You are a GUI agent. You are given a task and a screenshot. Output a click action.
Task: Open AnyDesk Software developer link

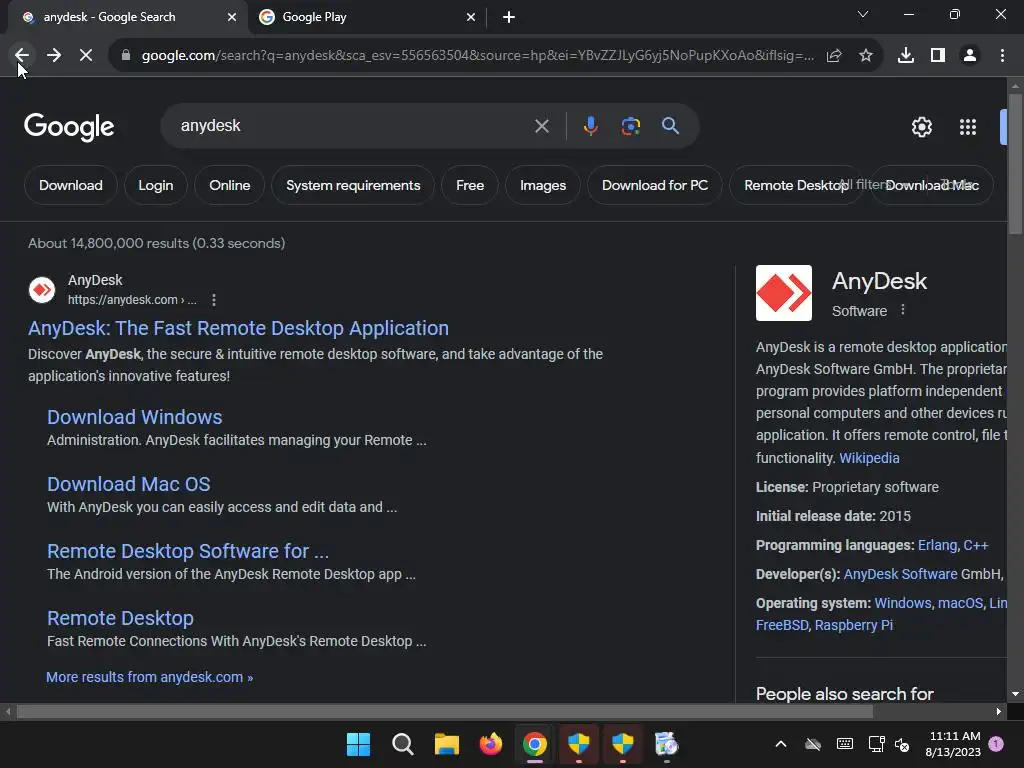click(x=901, y=574)
